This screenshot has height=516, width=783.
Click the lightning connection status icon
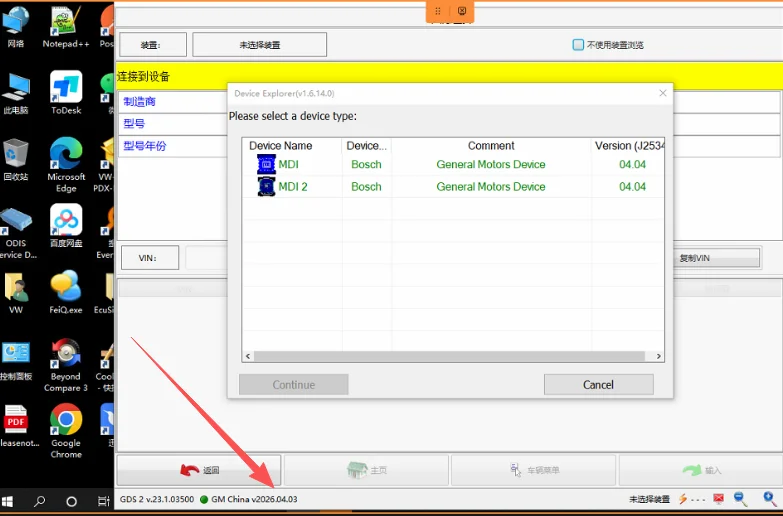pyautogui.click(x=683, y=499)
